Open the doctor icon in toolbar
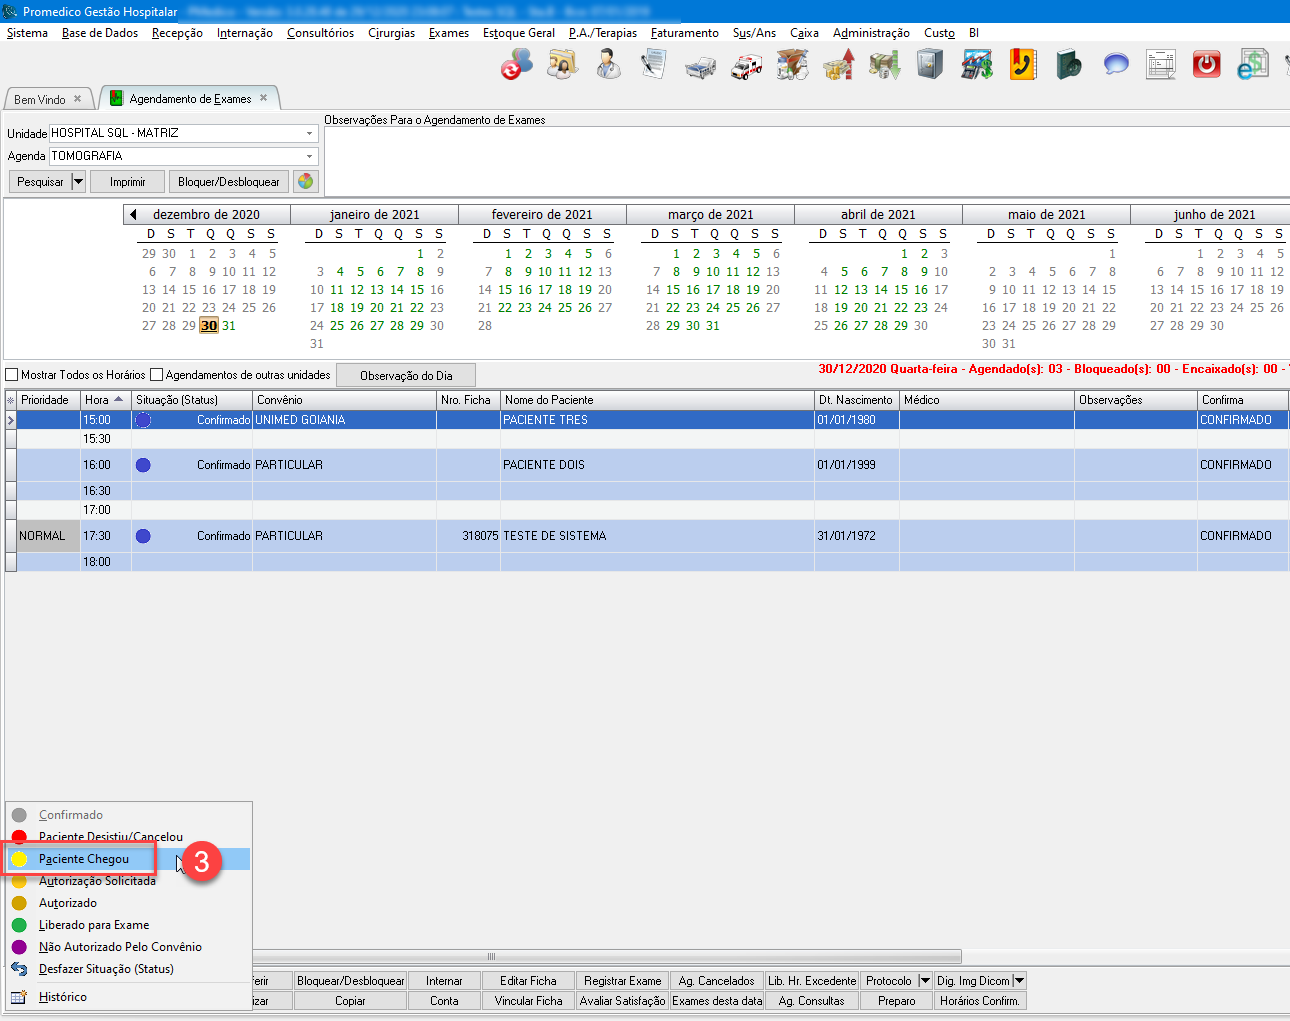 (x=607, y=65)
